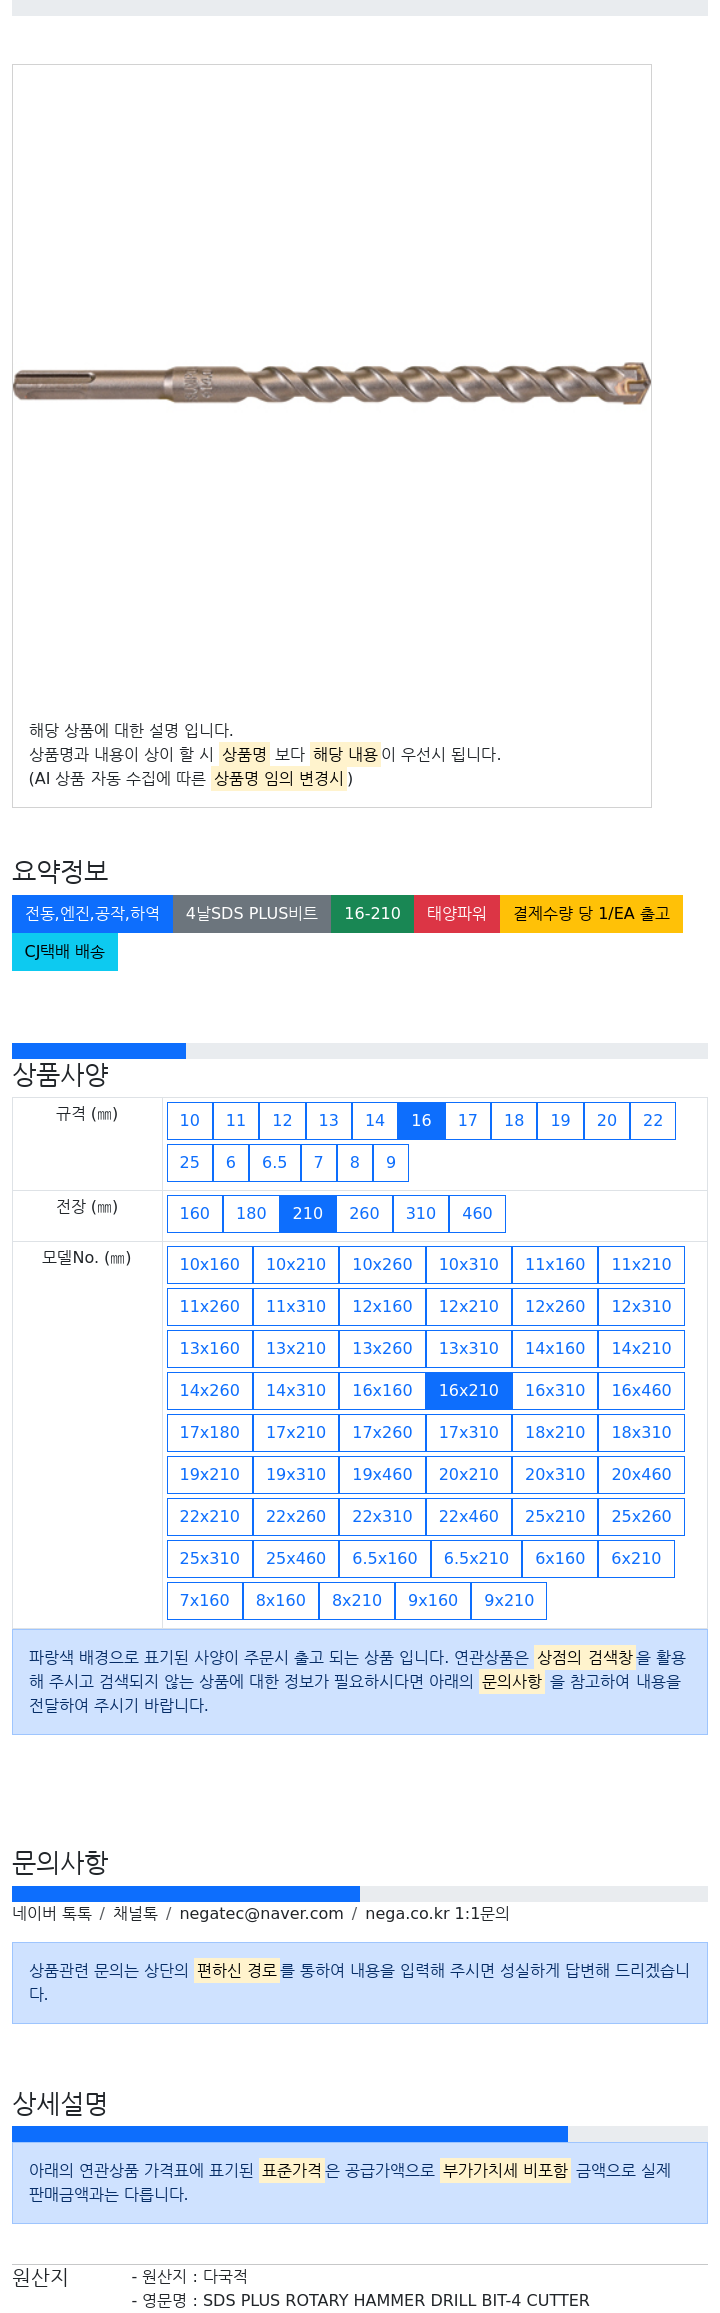This screenshot has width=720, height=2313.
Task: Open the negatec@naver.com email link
Action: click(x=261, y=1913)
